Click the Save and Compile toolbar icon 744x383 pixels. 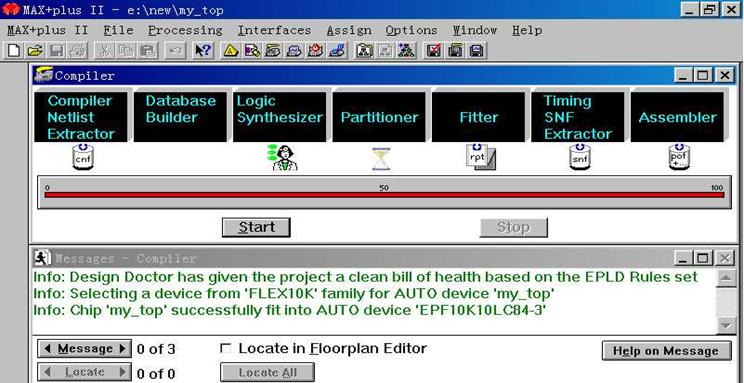tap(456, 50)
